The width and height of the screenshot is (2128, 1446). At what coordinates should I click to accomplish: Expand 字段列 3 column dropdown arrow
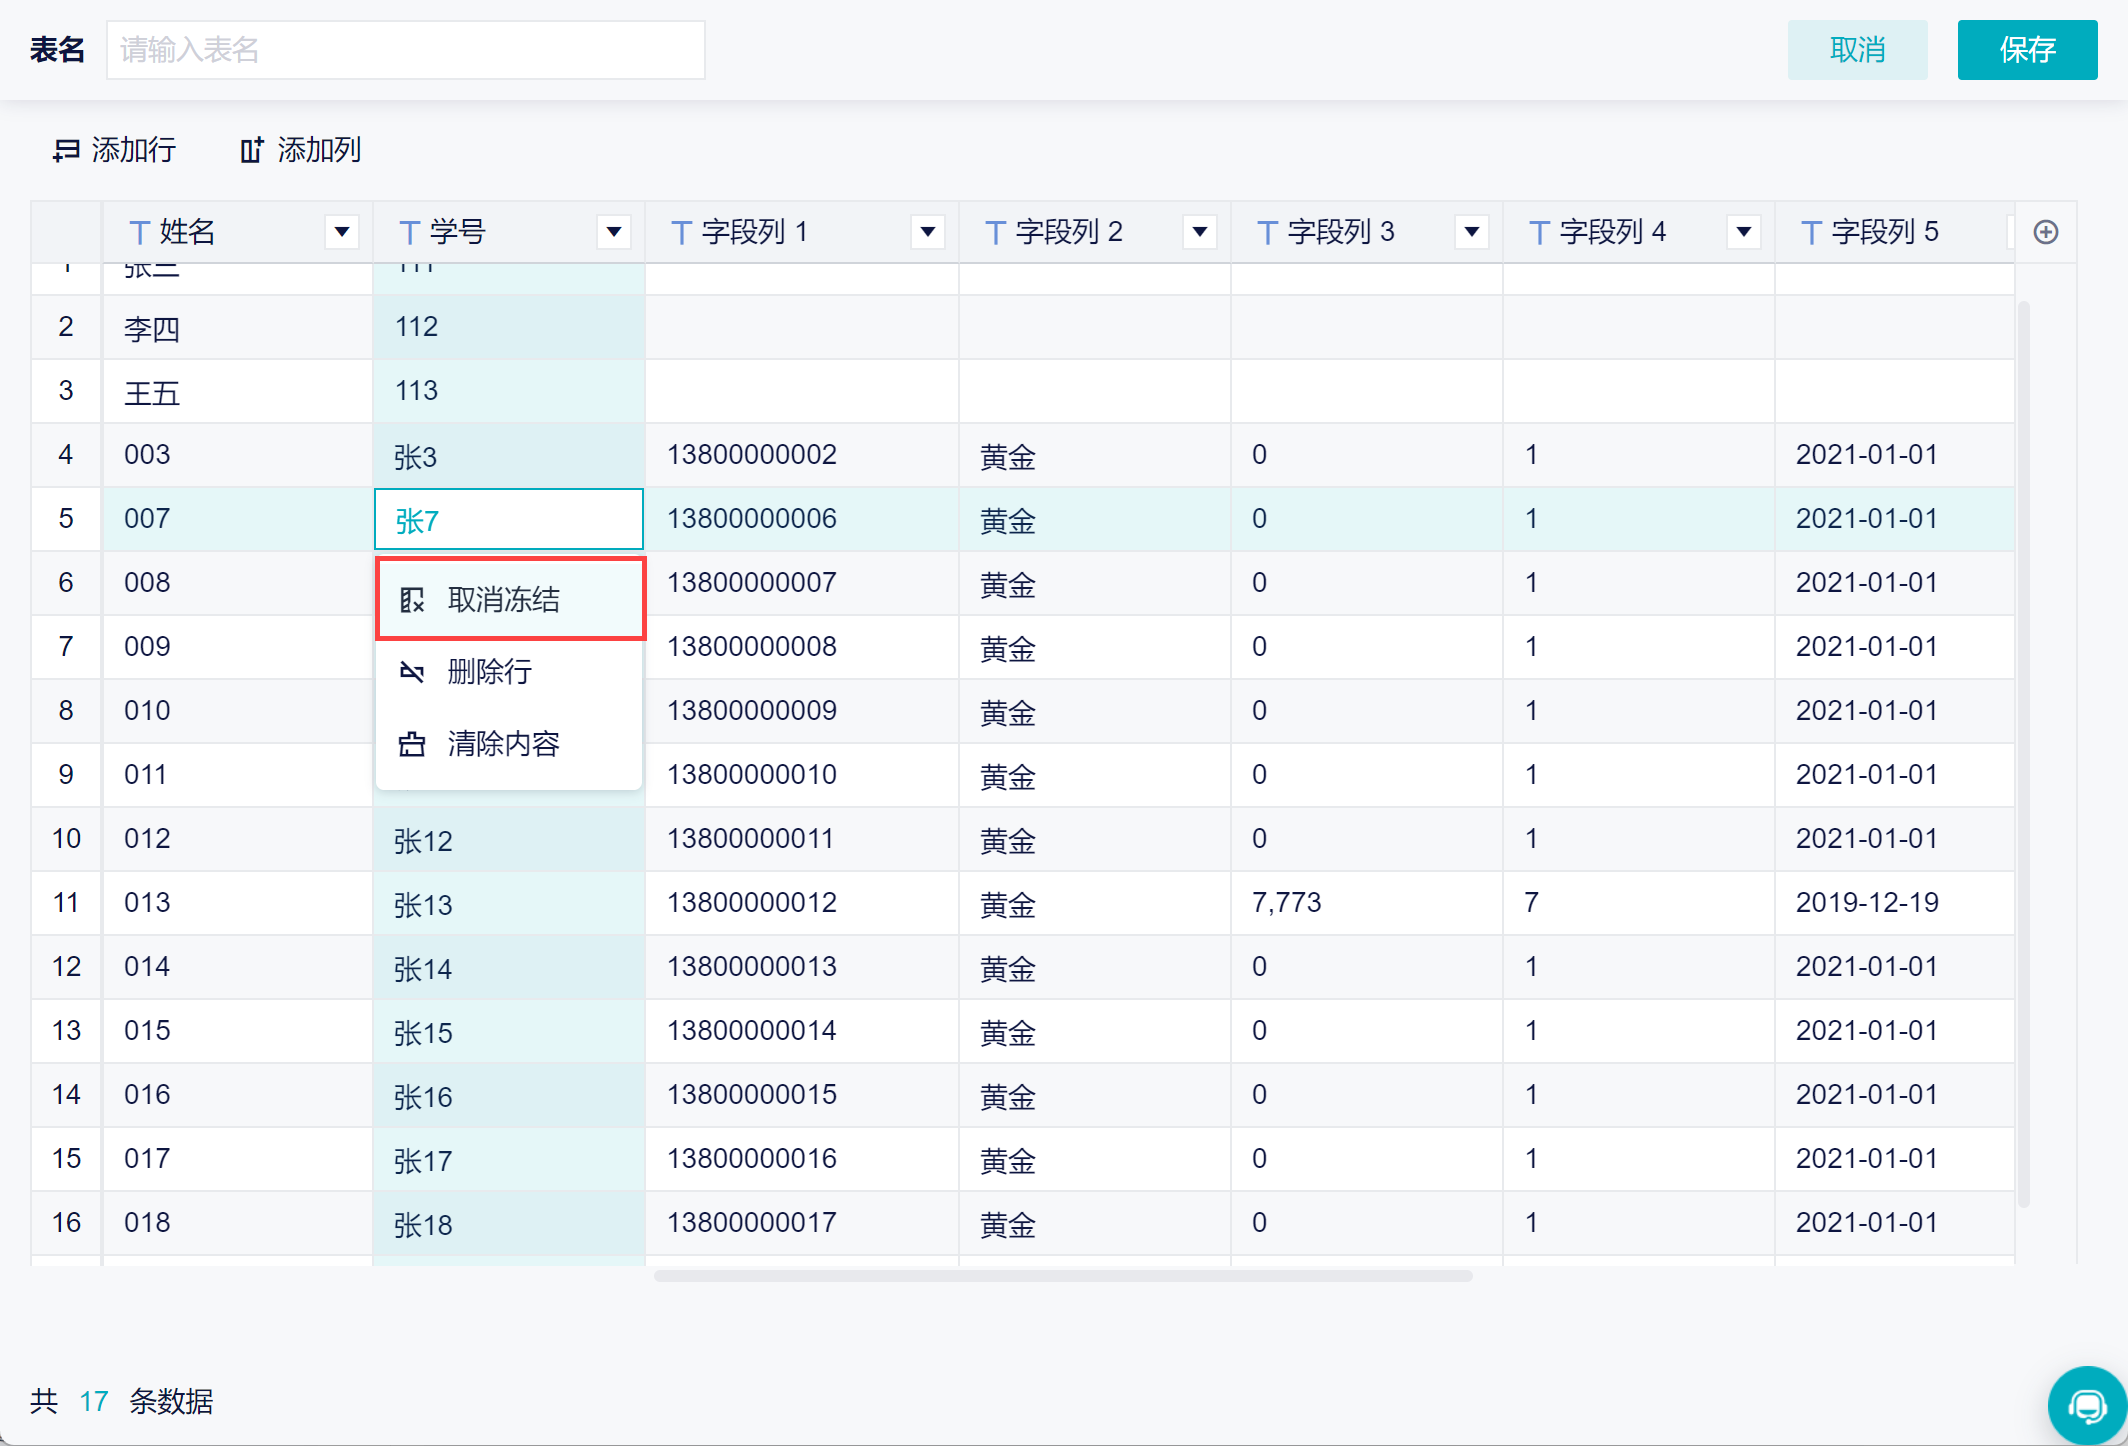click(1472, 232)
